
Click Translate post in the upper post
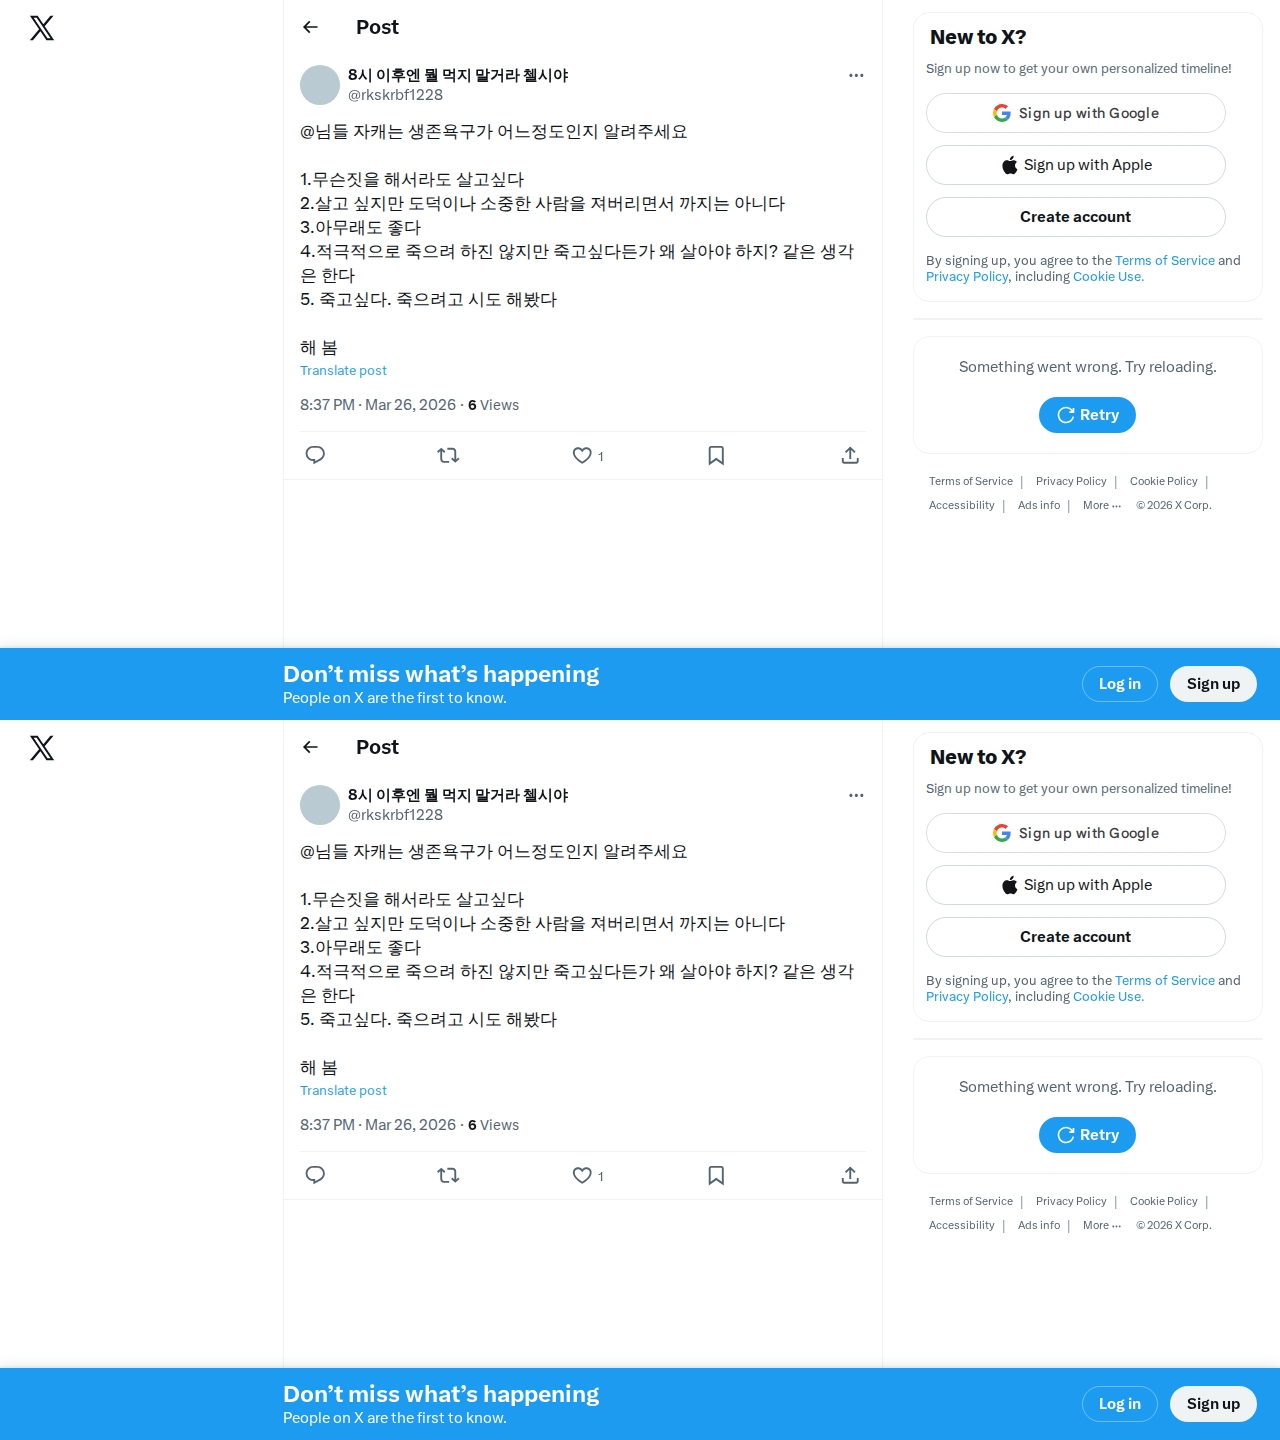point(343,370)
